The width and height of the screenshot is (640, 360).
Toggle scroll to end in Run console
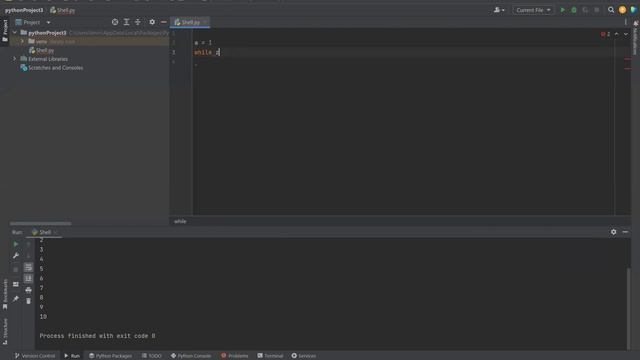pyautogui.click(x=28, y=278)
